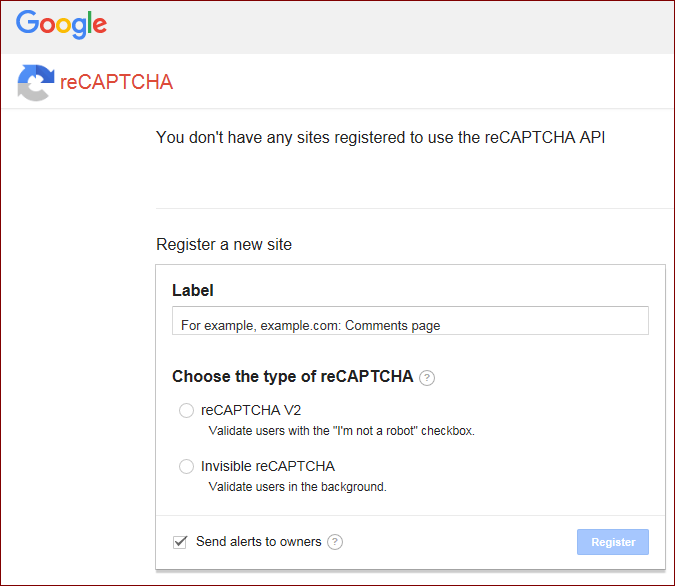Open help icon next to Send alerts

(335, 542)
